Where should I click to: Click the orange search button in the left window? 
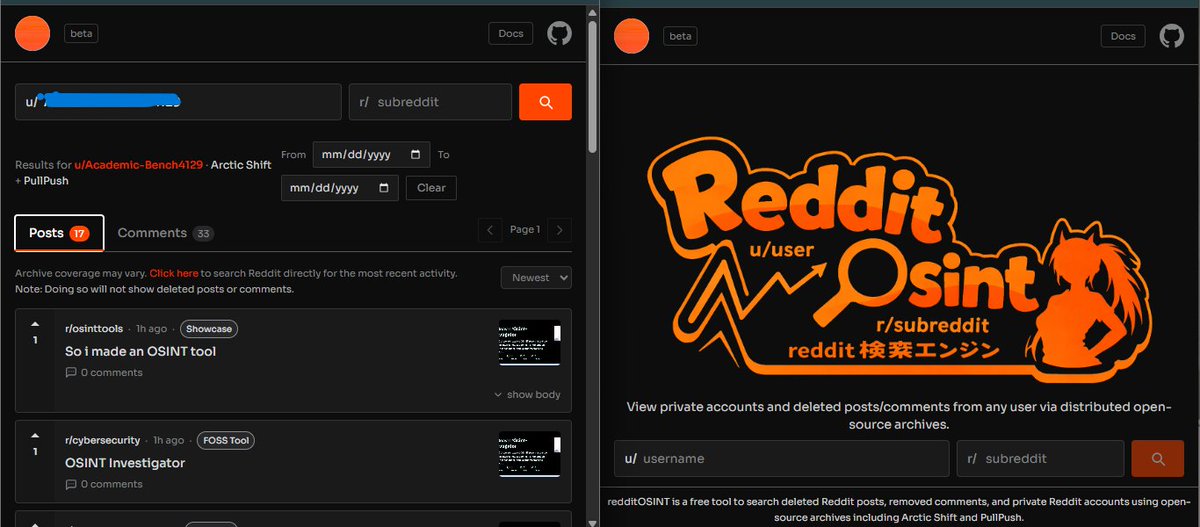[545, 102]
